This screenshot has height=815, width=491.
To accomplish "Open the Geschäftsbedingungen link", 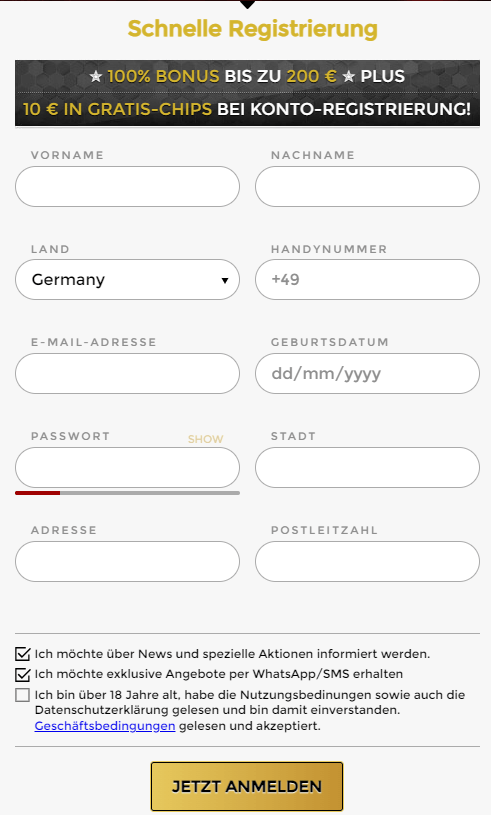I will (105, 726).
